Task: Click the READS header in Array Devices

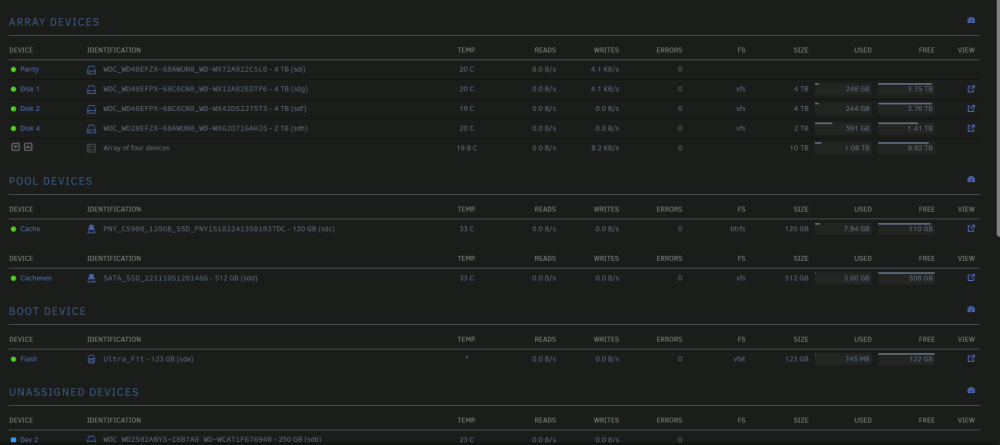Action: point(545,50)
